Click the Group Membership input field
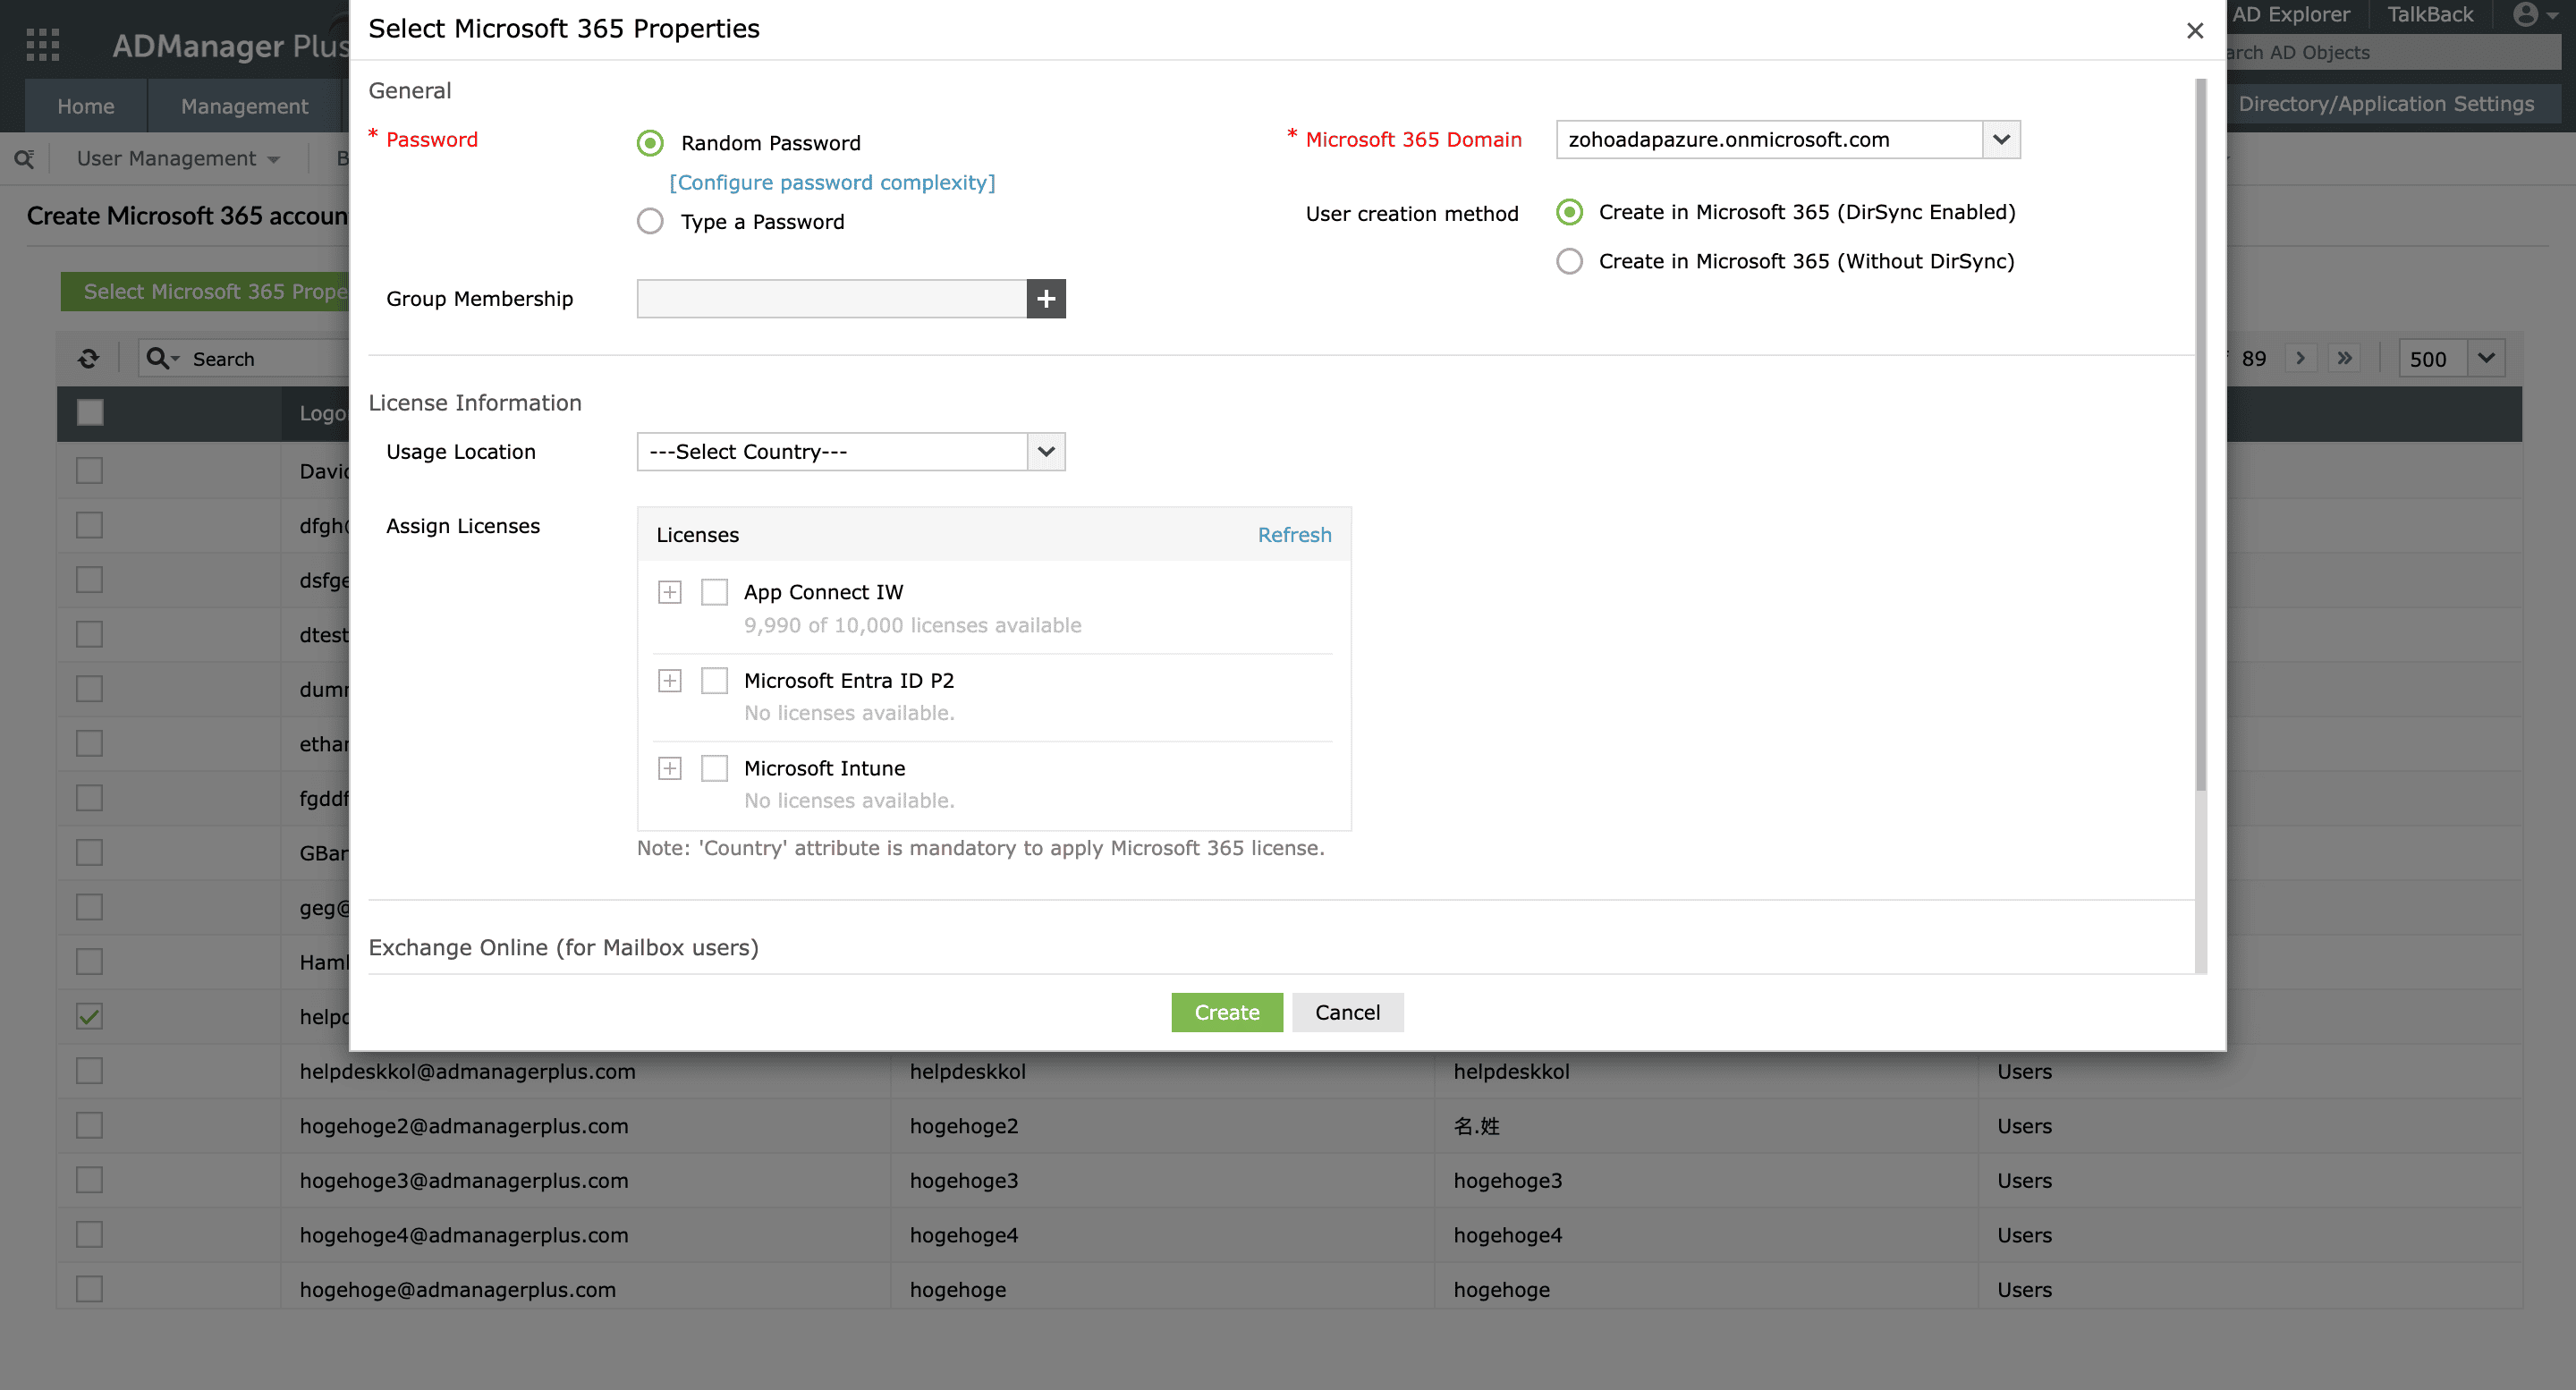This screenshot has height=1390, width=2576. click(831, 299)
